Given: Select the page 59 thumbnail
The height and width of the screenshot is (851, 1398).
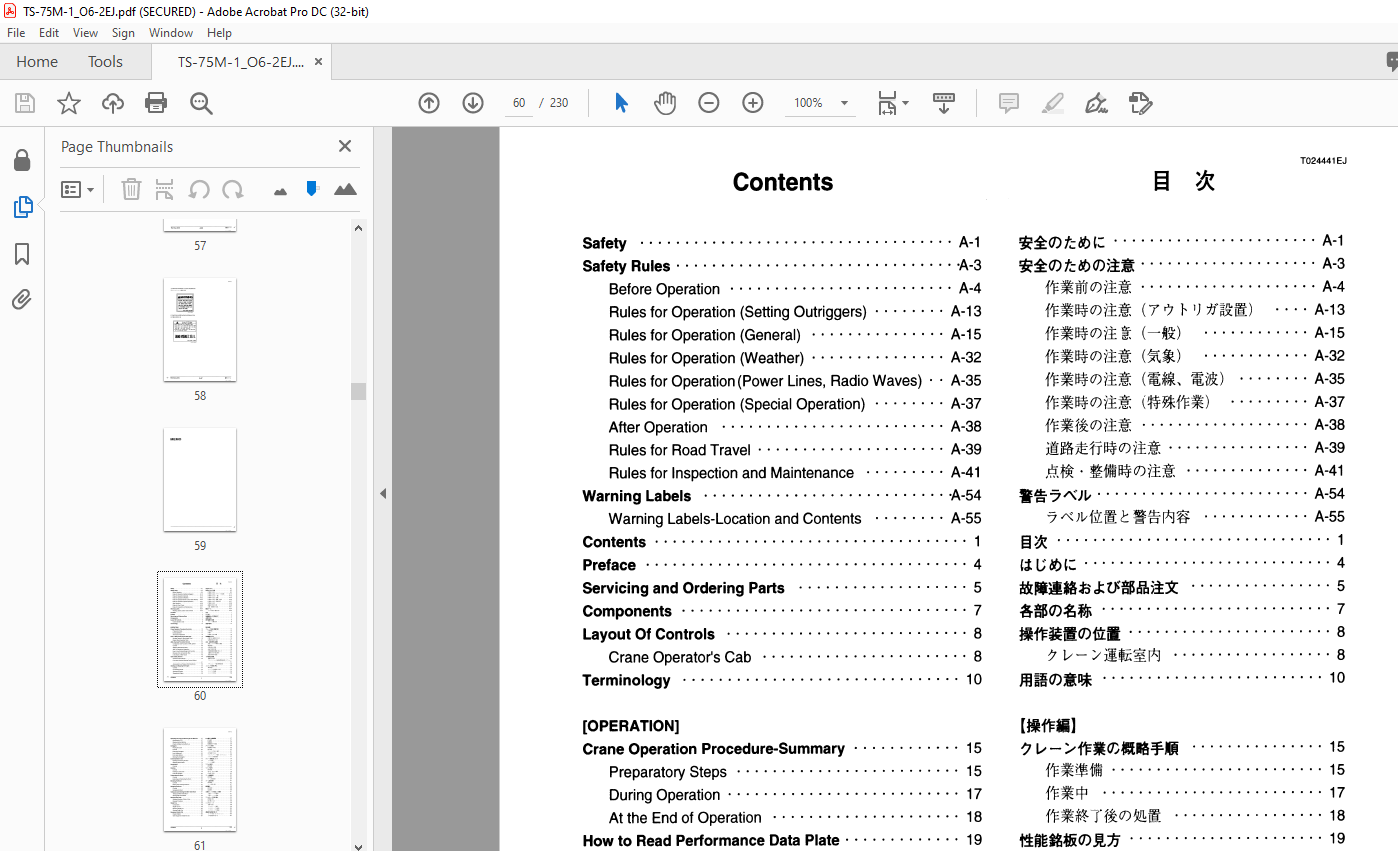Looking at the screenshot, I should 200,480.
